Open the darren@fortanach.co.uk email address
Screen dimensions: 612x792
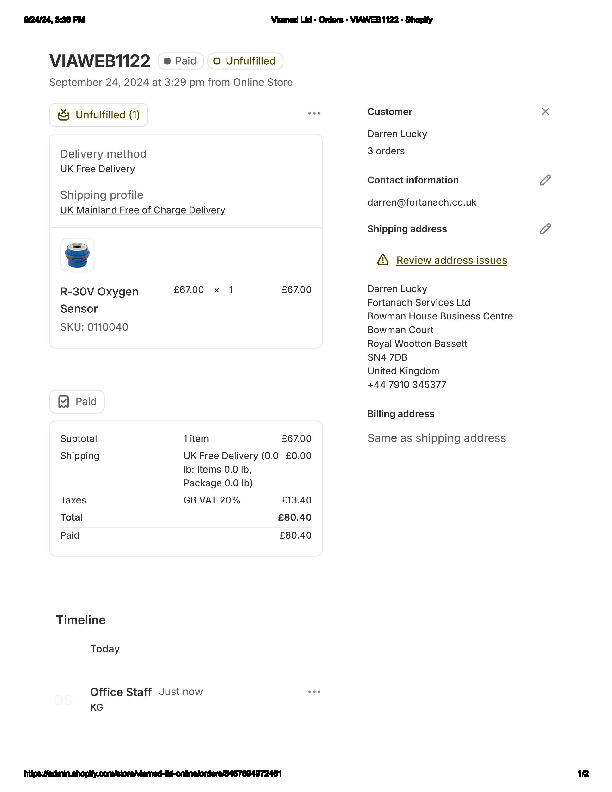pos(421,202)
